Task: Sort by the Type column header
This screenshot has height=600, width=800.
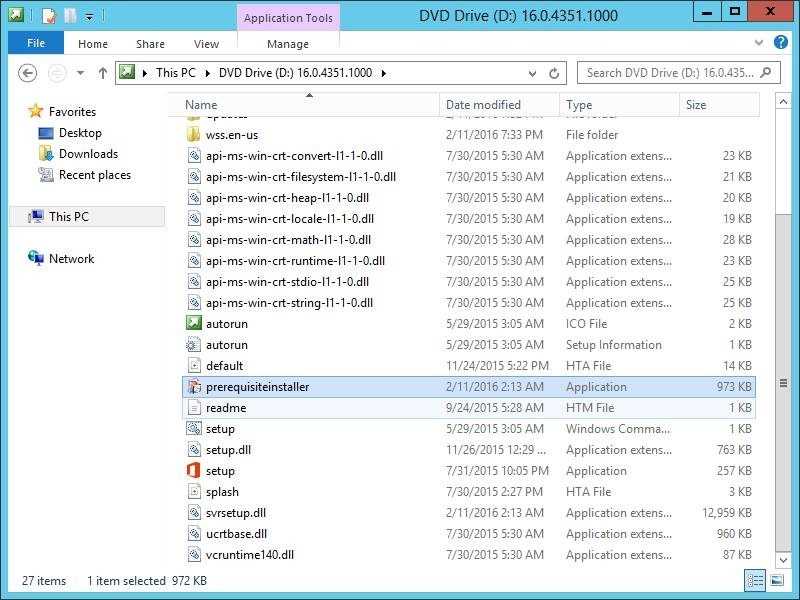Action: pyautogui.click(x=619, y=105)
